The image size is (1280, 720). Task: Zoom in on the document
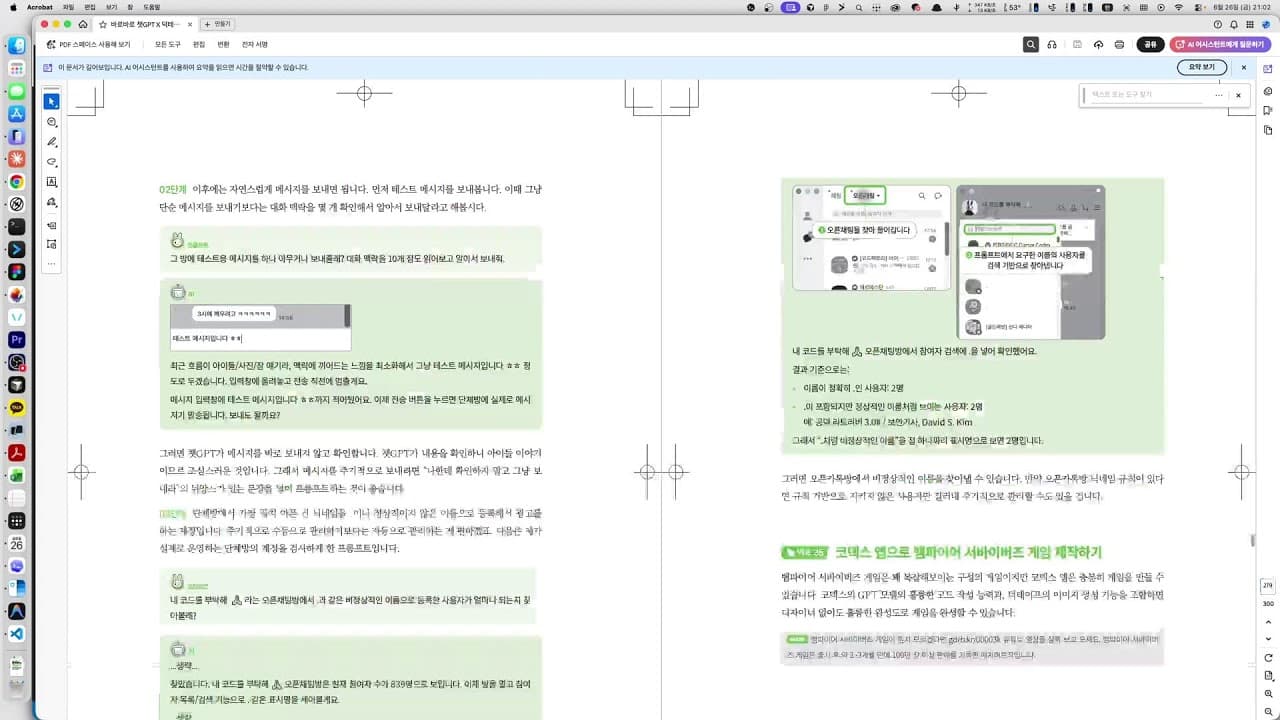pyautogui.click(x=1268, y=694)
